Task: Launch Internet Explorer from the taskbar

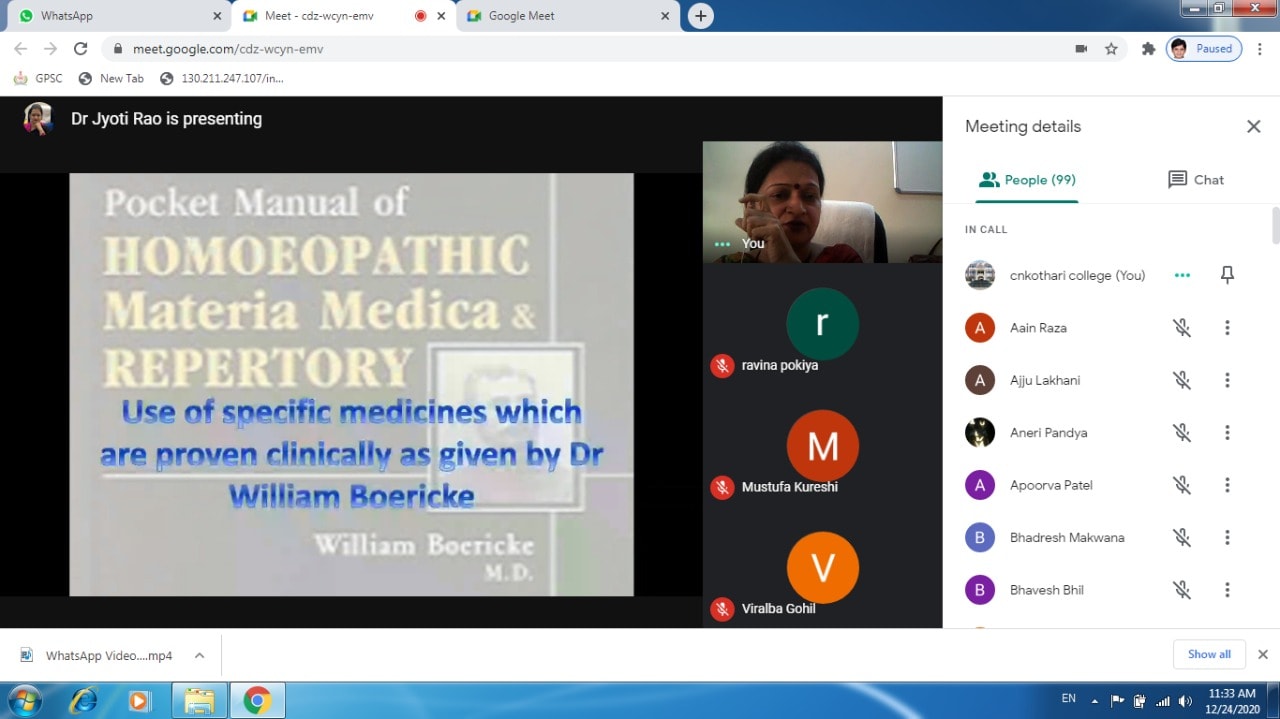Action: pos(82,701)
